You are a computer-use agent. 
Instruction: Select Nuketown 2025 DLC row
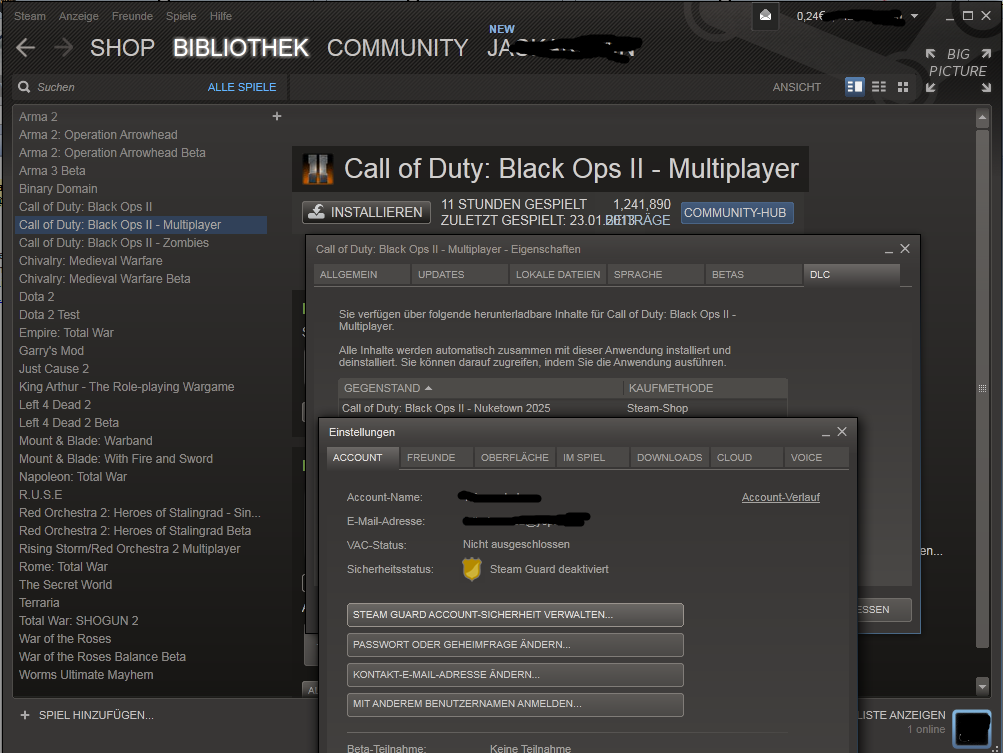[x=563, y=408]
